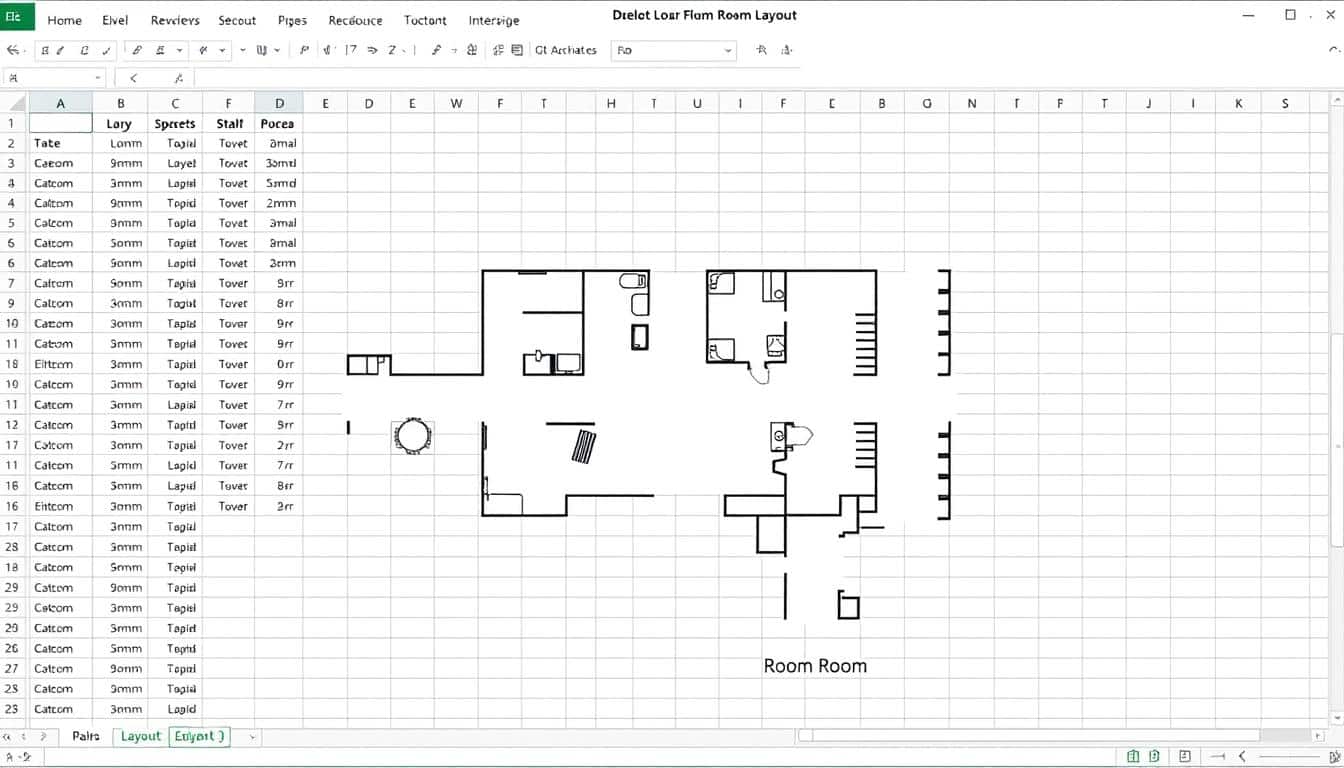Click the fx insert function icon
The image size is (1344, 768).
[178, 78]
